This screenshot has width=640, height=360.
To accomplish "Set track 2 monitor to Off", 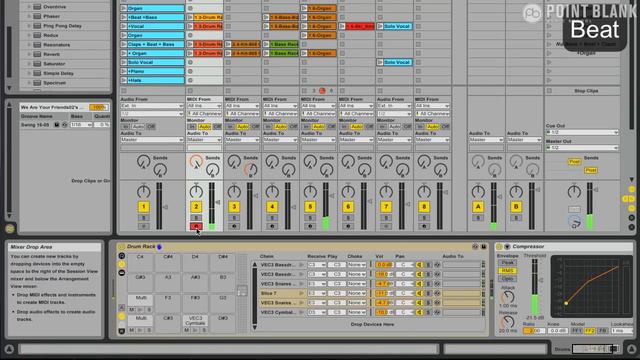I will 217,127.
